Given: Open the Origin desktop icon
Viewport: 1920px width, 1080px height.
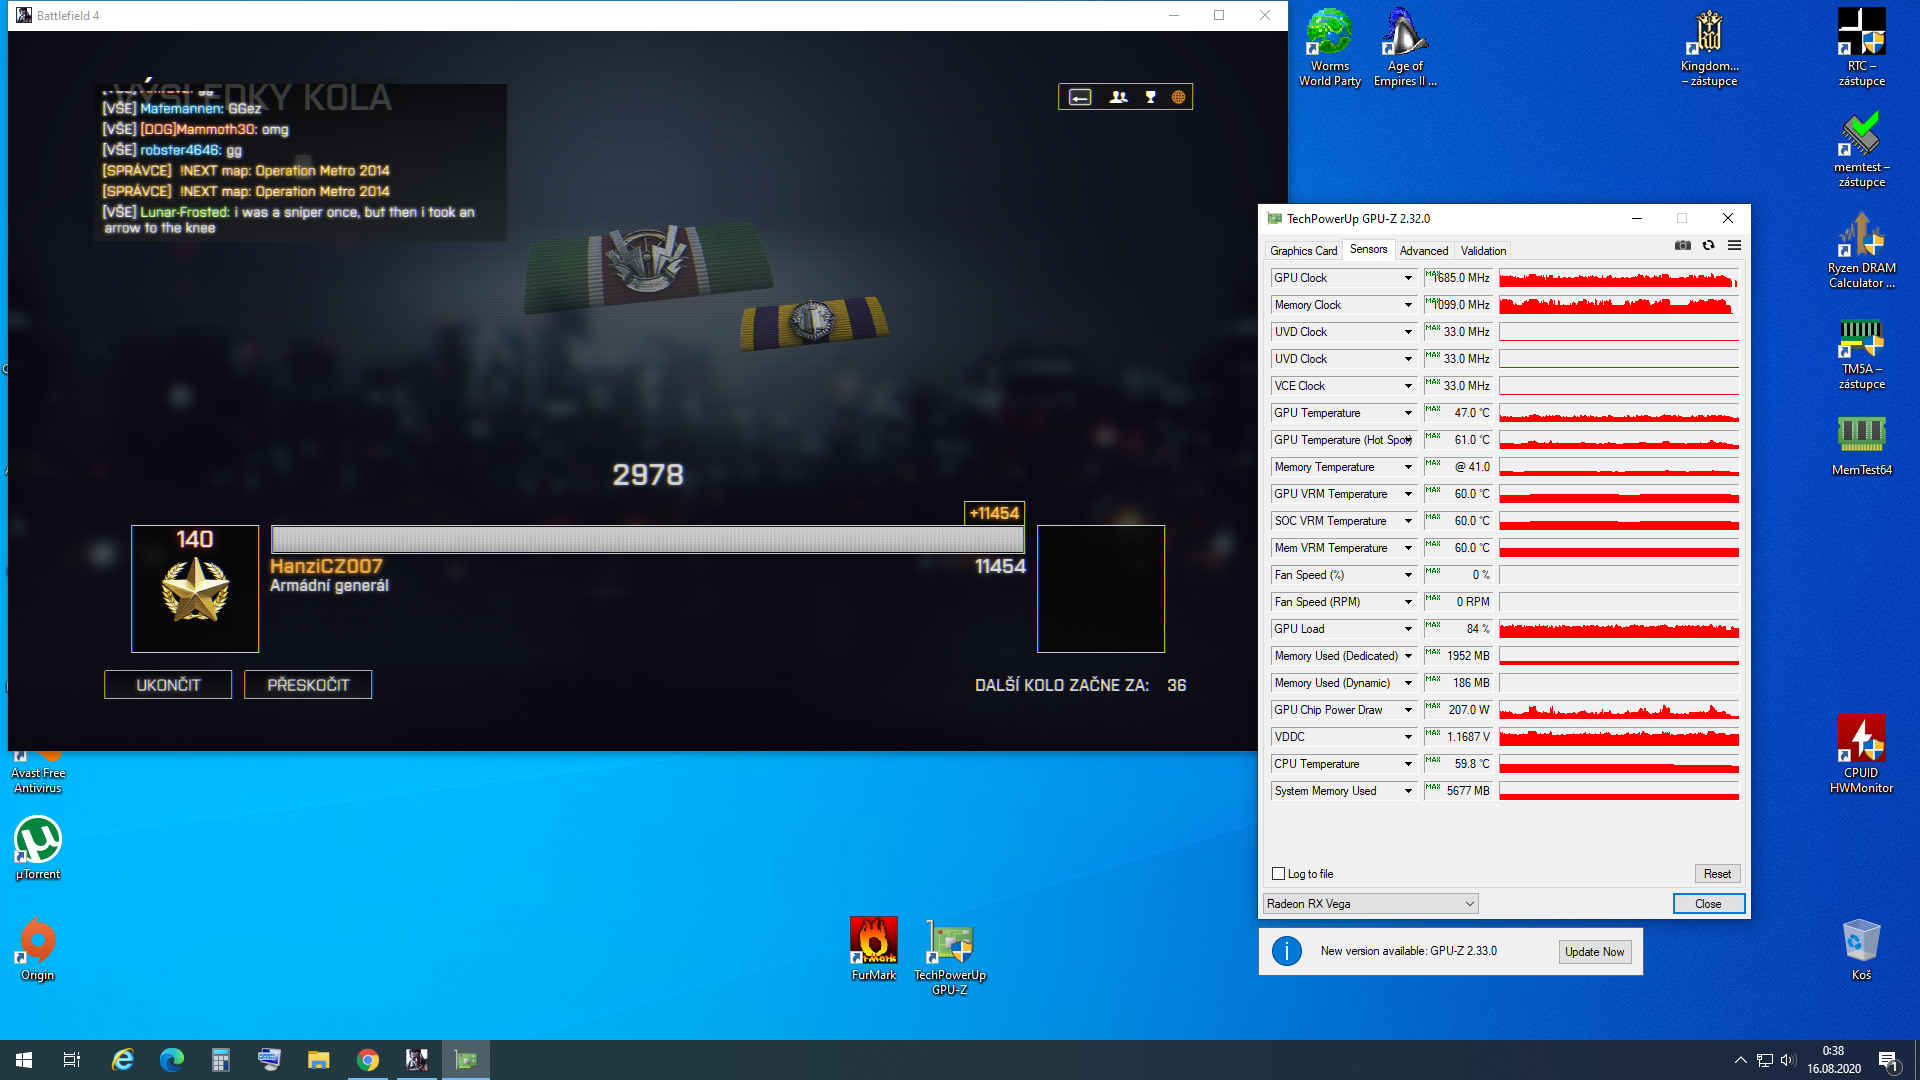Looking at the screenshot, I should tap(38, 949).
